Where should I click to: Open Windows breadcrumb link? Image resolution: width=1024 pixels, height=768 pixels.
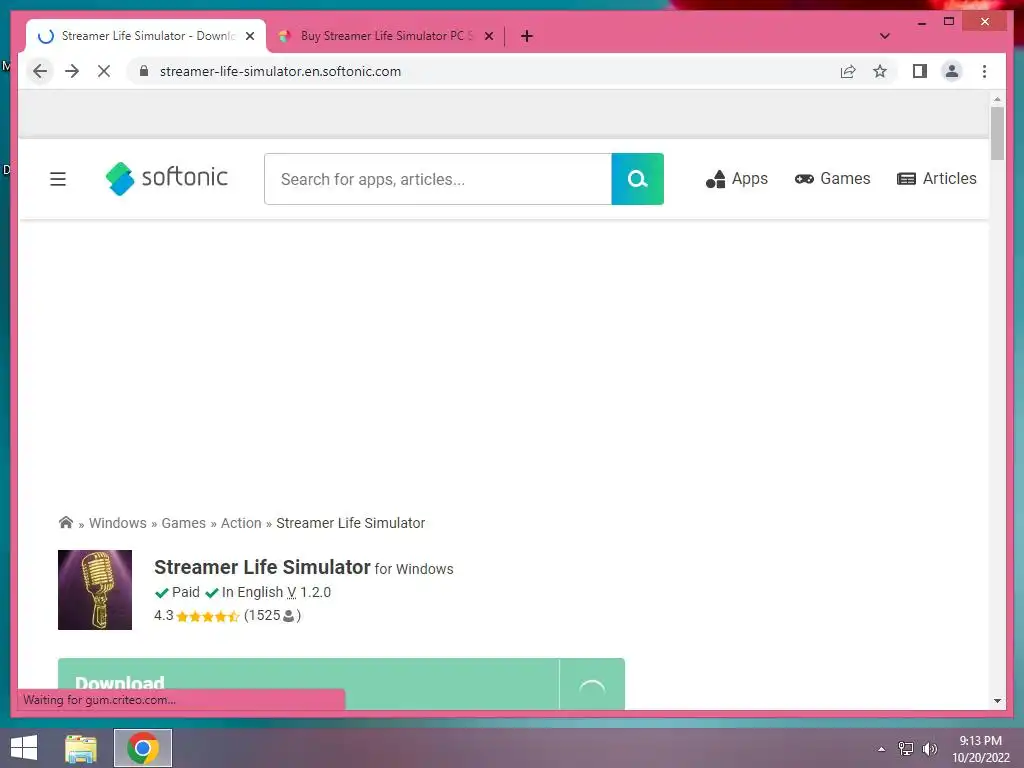click(x=118, y=523)
